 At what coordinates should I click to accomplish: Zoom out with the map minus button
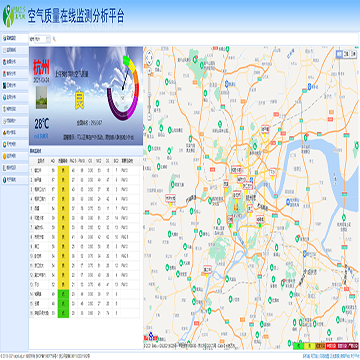coord(149,116)
